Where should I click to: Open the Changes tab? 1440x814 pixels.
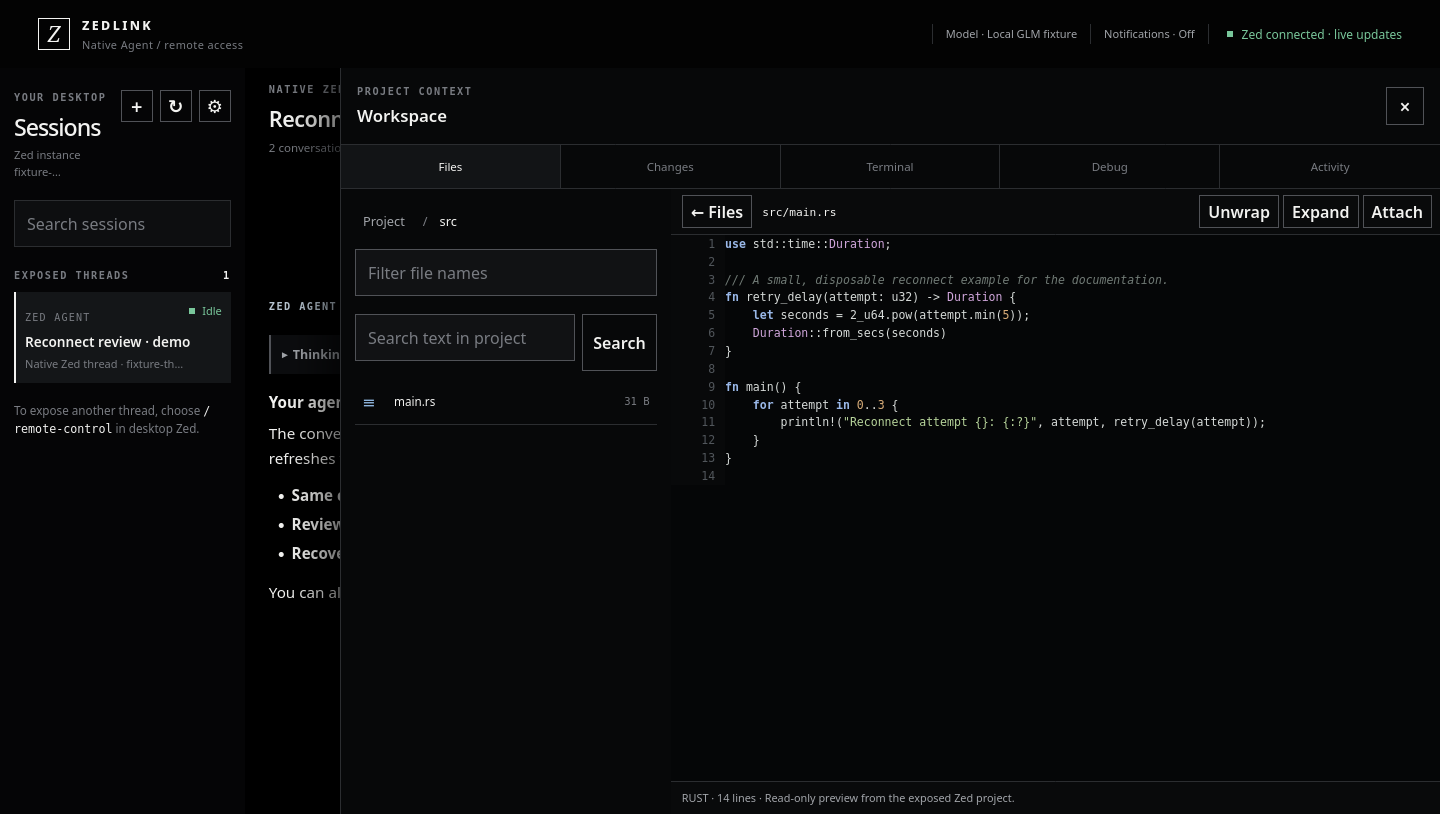pos(670,167)
